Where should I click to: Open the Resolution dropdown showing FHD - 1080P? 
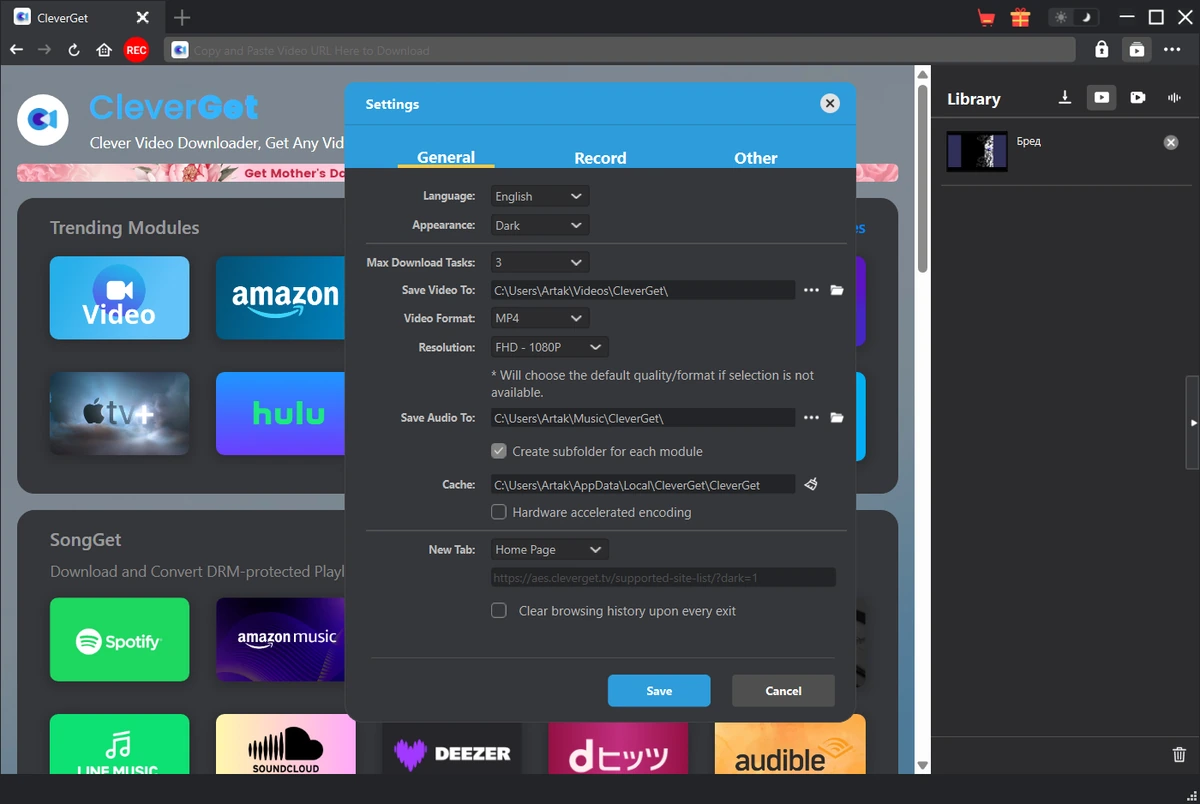(550, 347)
